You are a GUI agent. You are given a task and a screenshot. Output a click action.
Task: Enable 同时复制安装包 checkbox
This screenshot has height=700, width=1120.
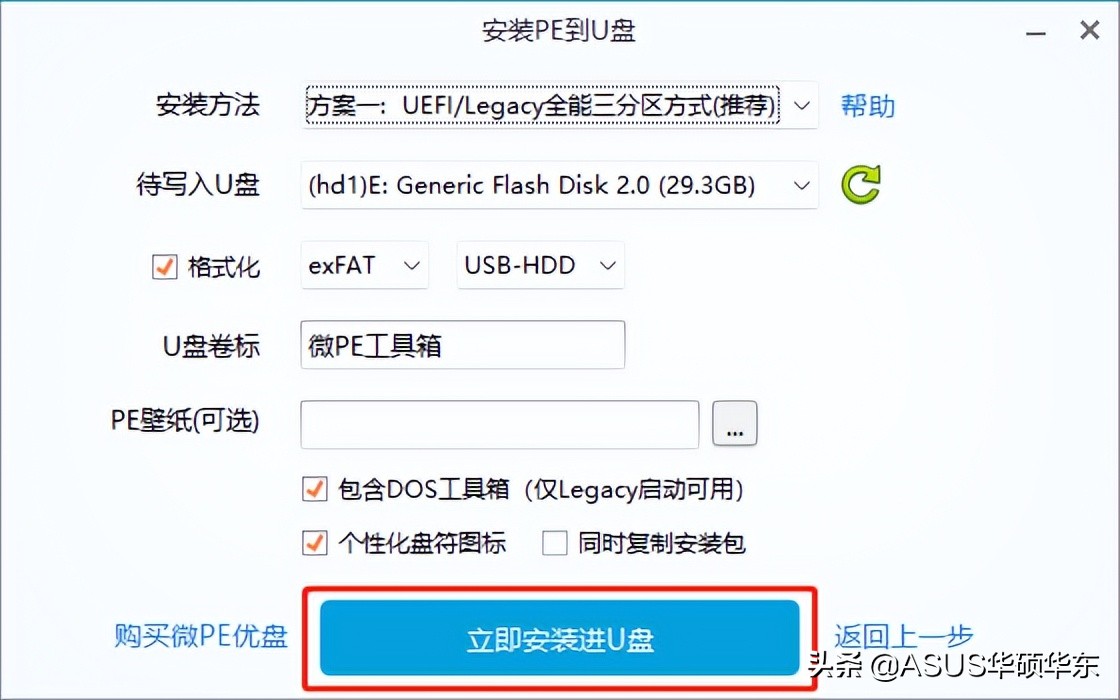554,543
